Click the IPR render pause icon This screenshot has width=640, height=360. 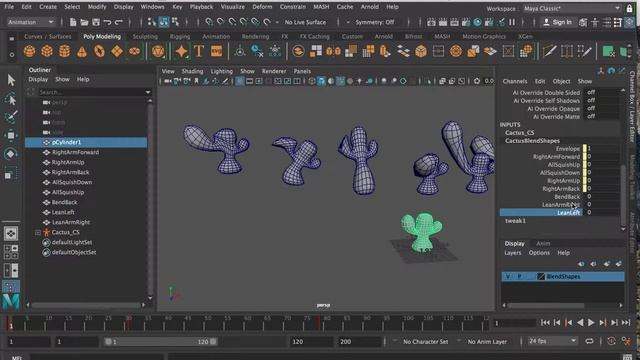tap(512, 22)
